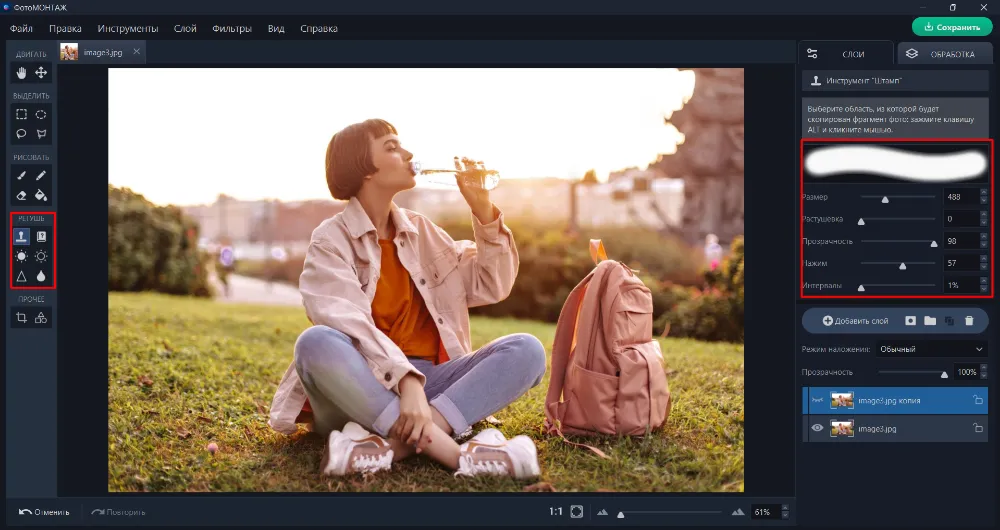This screenshot has height=530, width=1000.
Task: Hide the image3.jpg layer with eye icon
Action: click(x=817, y=428)
